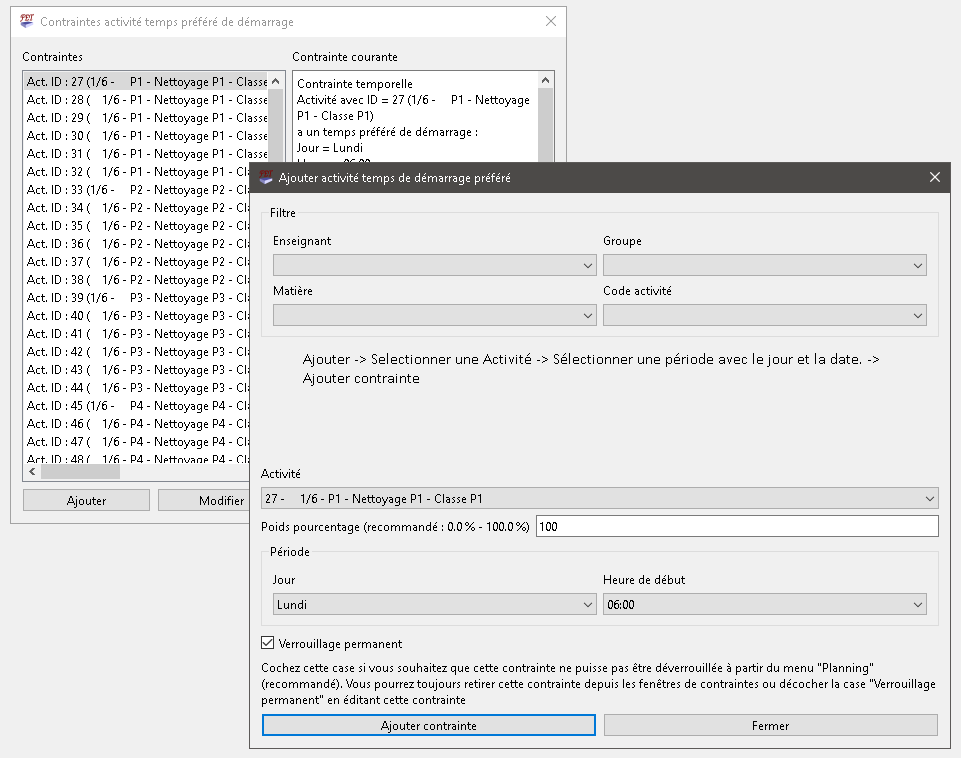Open the Enseignant filter dropdown
The image size is (961, 758).
434,266
